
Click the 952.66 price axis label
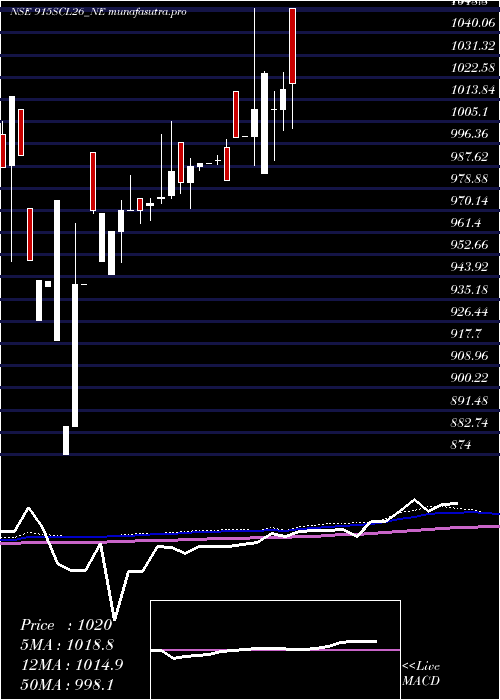[x=470, y=245]
